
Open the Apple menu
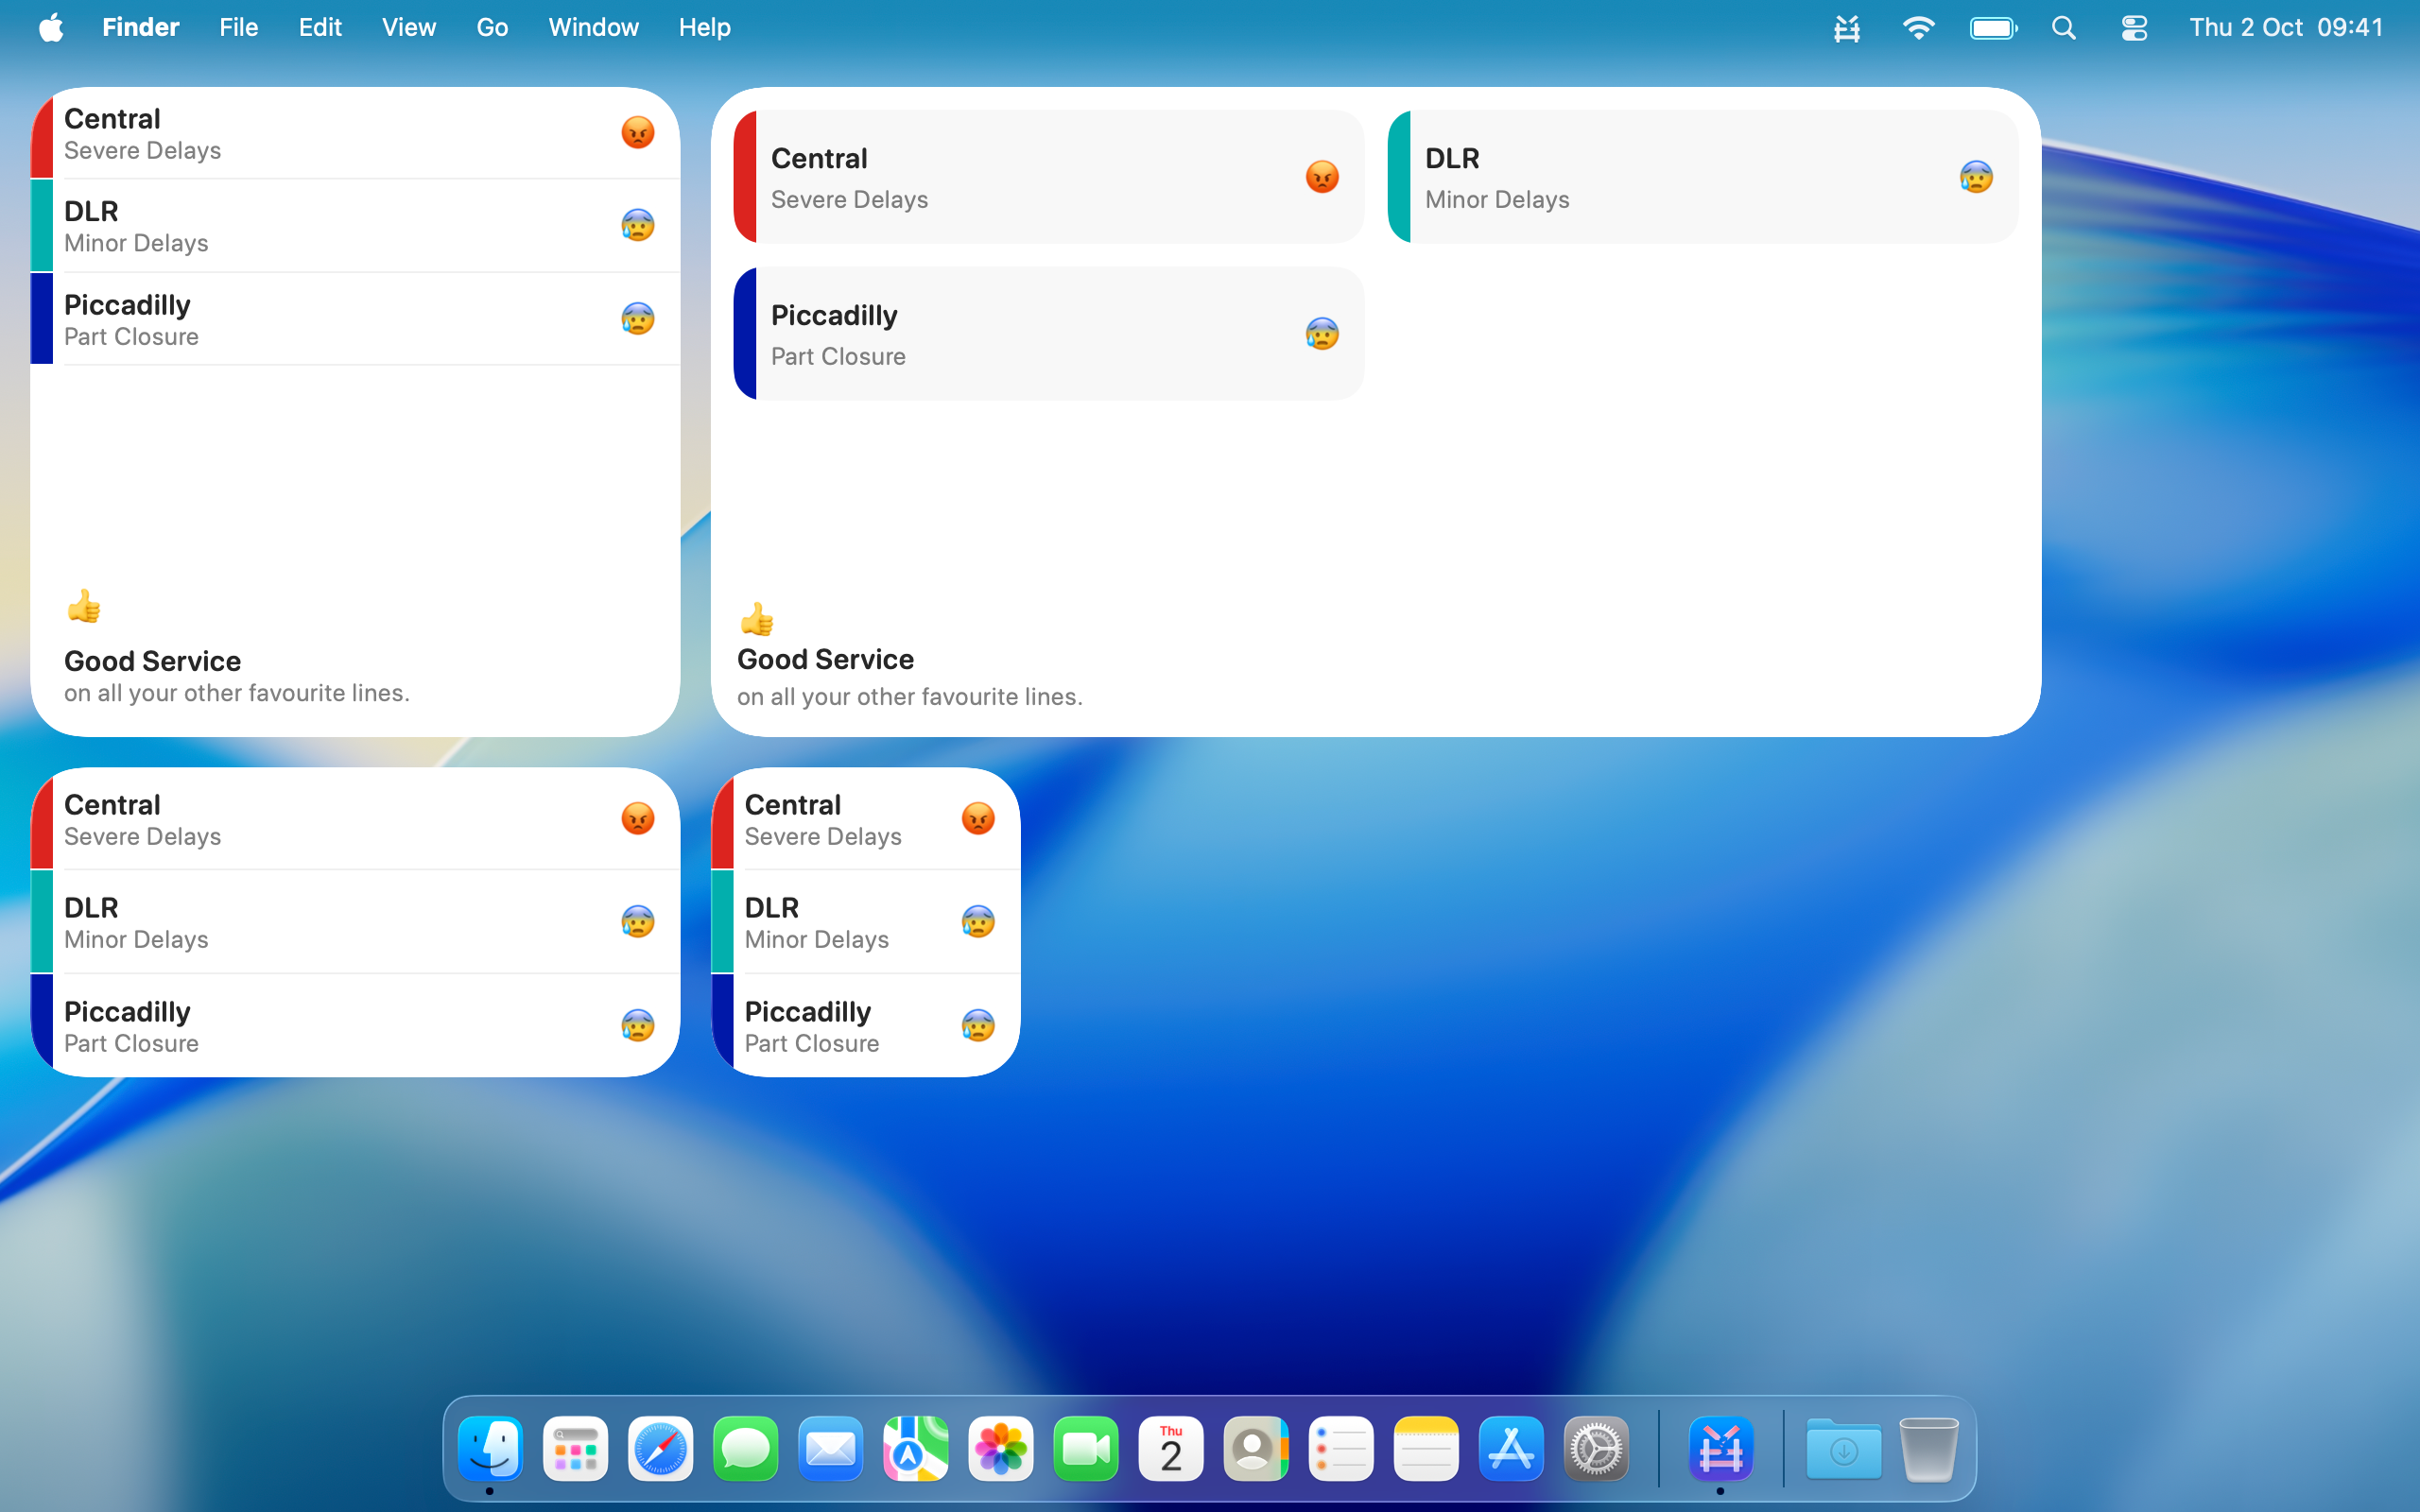pos(51,27)
